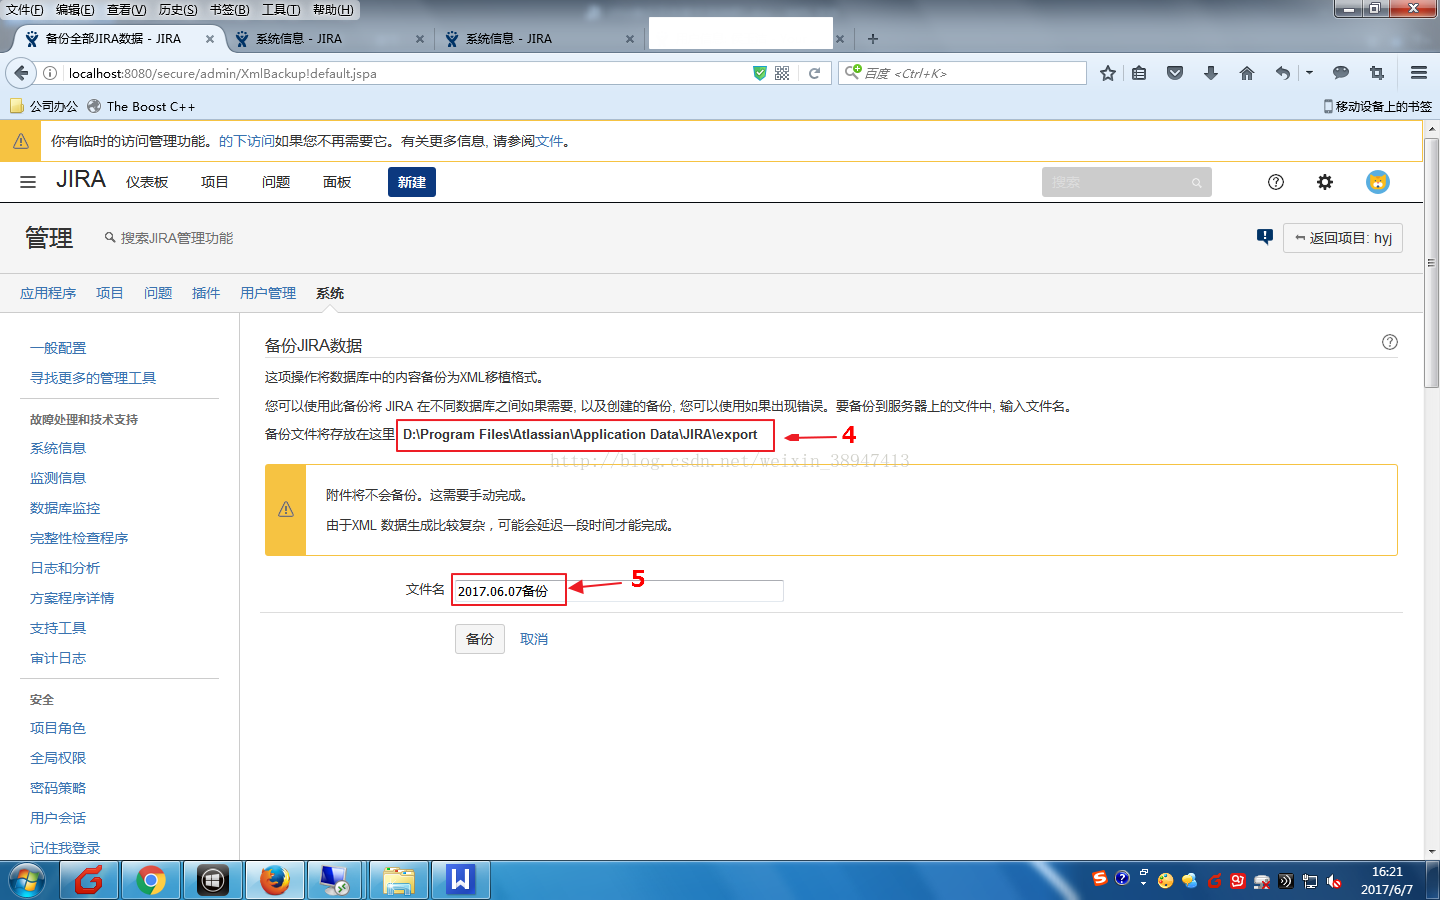The height and width of the screenshot is (900, 1440).
Task: Reload the page with refresh icon
Action: coord(814,73)
